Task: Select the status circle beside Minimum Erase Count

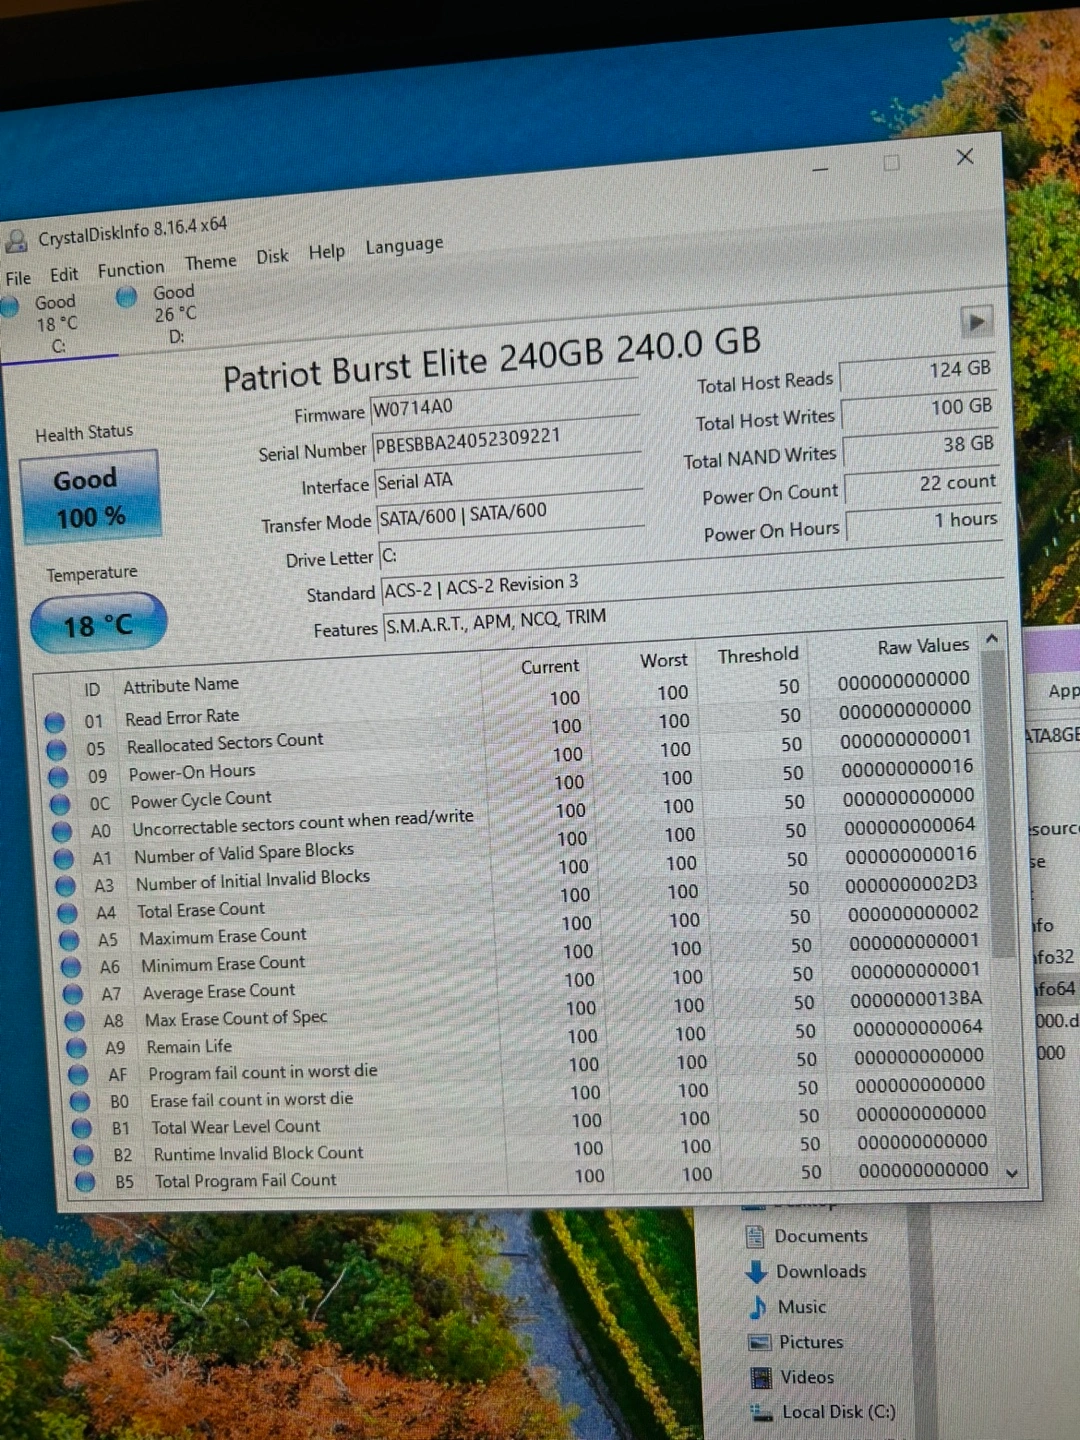Action: pos(72,967)
